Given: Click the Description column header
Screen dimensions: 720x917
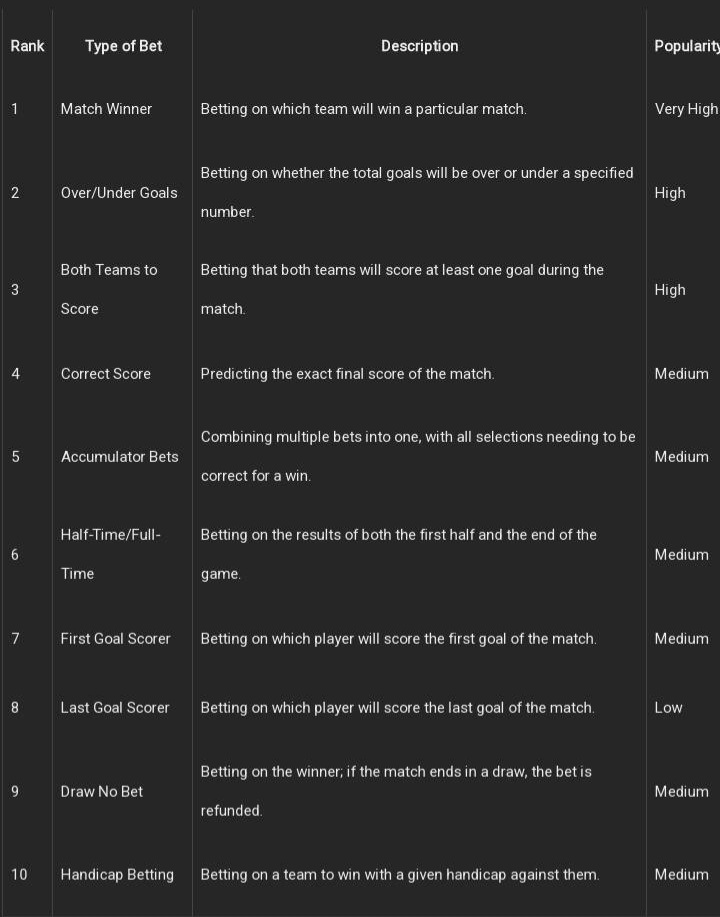Looking at the screenshot, I should click(x=419, y=46).
